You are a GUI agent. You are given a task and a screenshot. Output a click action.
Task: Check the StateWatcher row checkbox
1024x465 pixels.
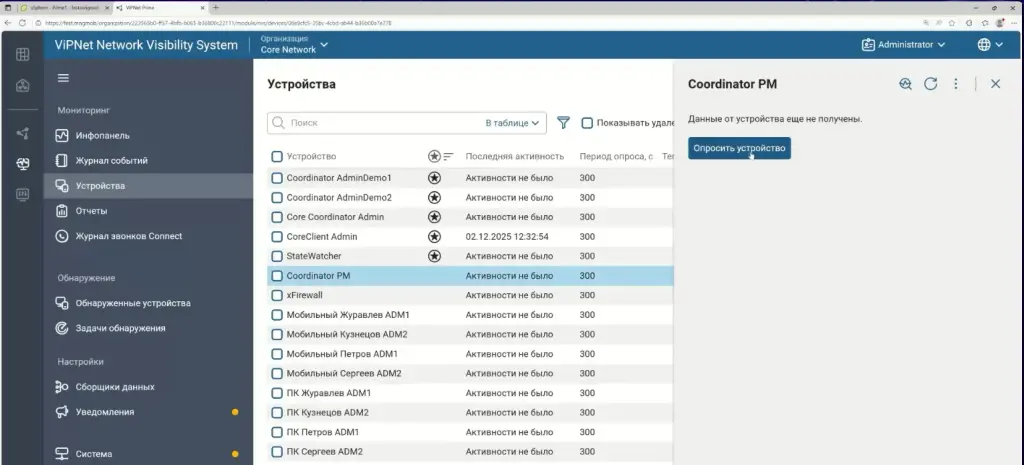(277, 256)
